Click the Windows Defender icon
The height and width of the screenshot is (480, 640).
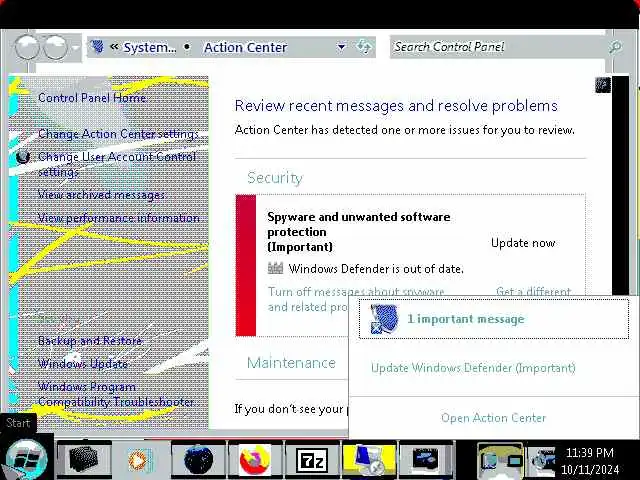coord(276,268)
